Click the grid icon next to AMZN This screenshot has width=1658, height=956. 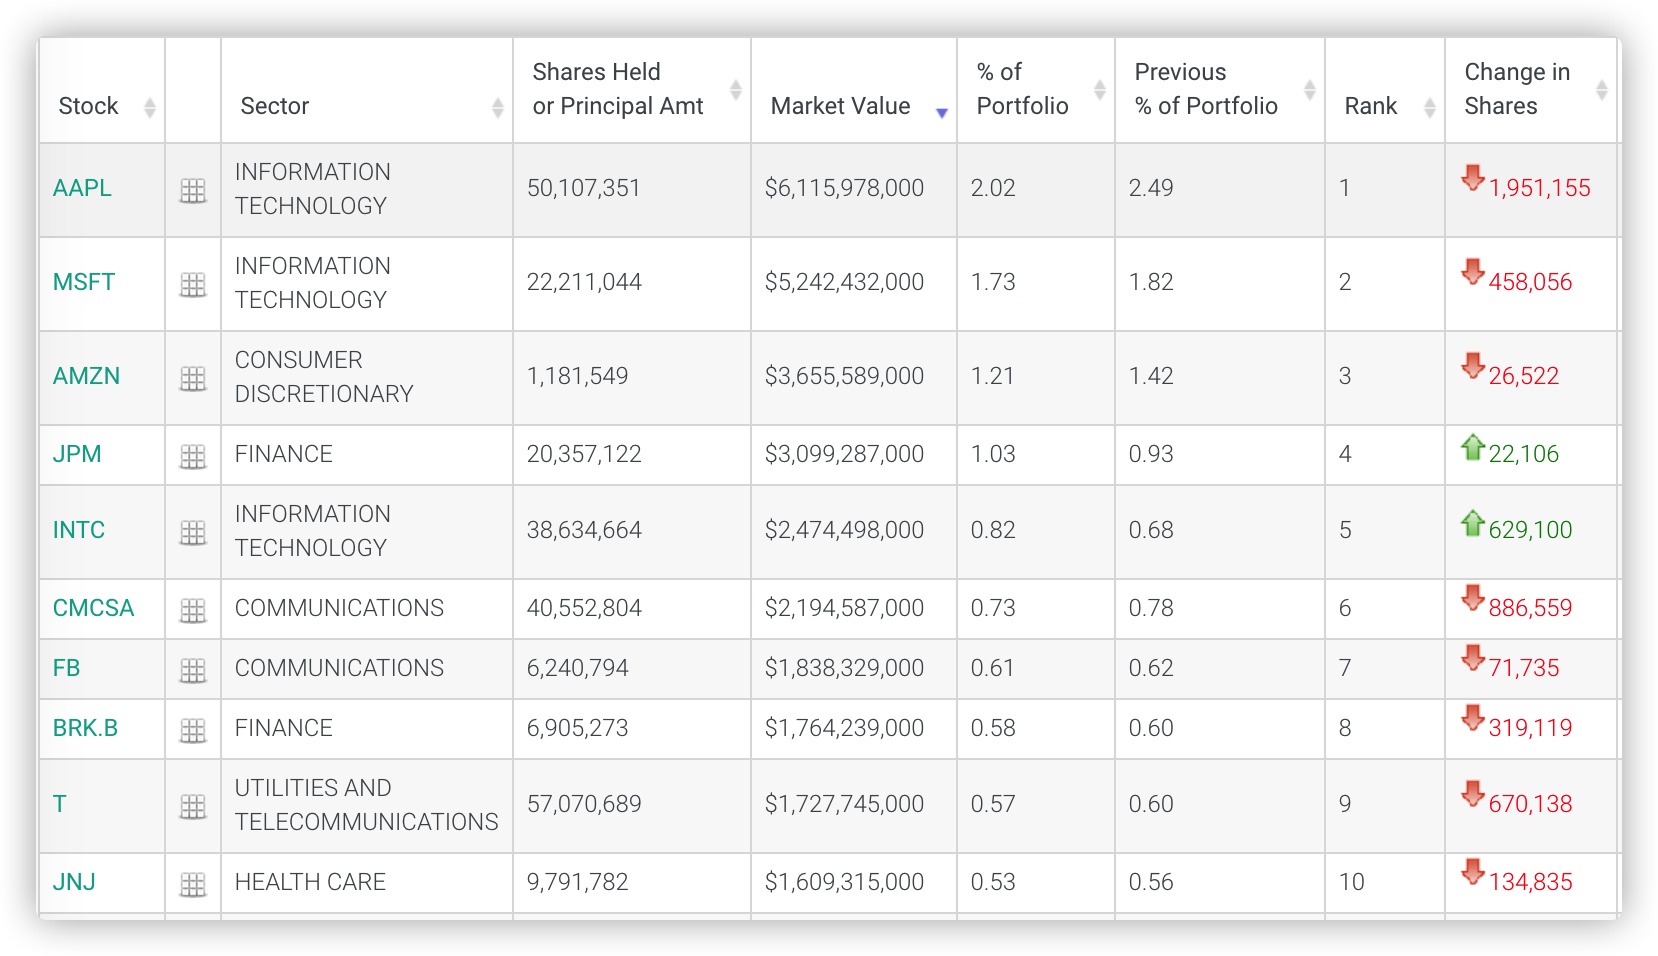point(192,378)
